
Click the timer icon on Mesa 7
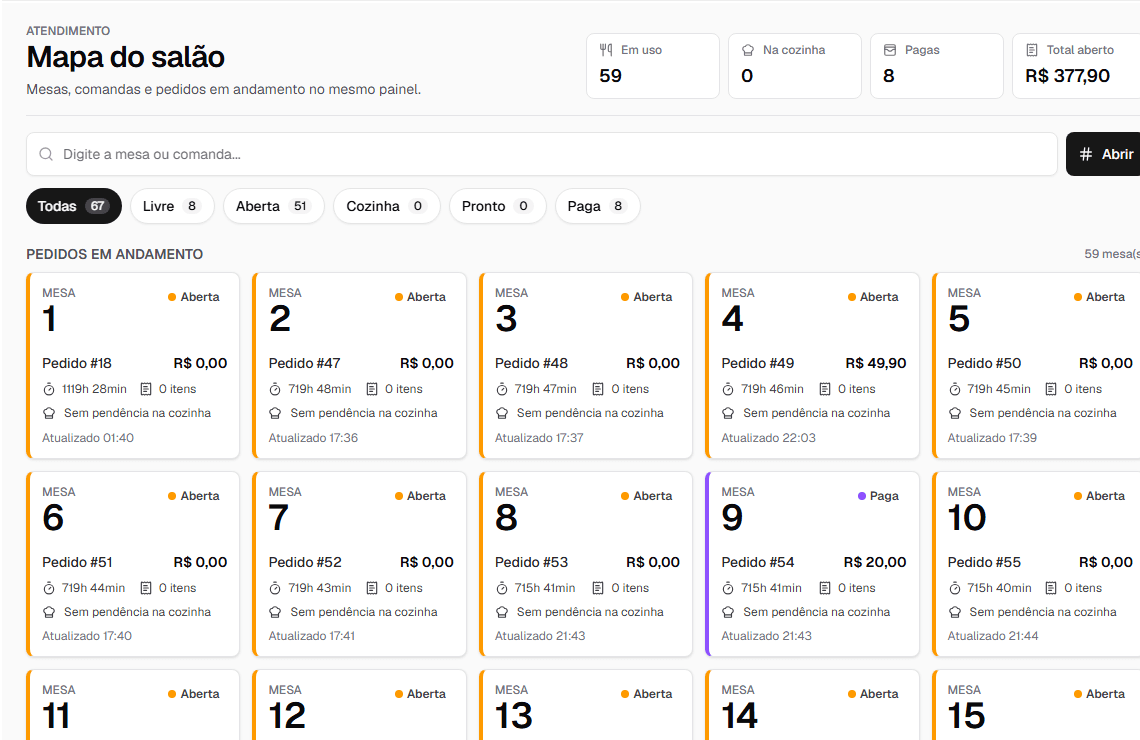pos(275,588)
